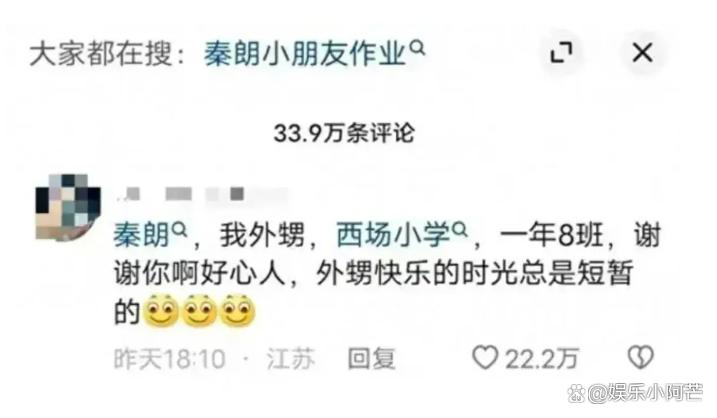Dislike the comment via broken heart icon
This screenshot has width=717, height=418.
point(641,357)
